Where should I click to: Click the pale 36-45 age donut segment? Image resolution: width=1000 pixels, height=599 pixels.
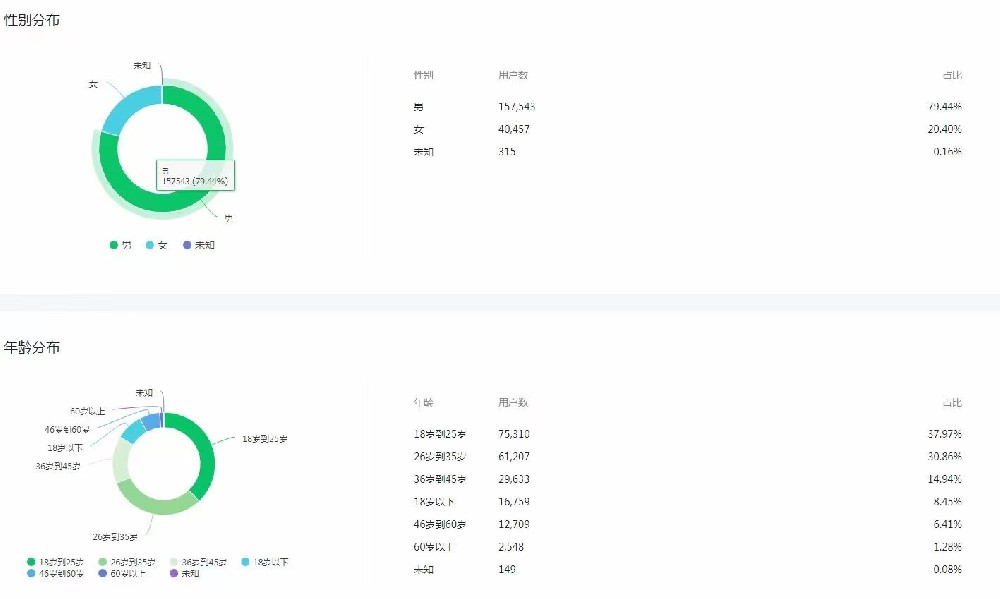click(x=121, y=461)
